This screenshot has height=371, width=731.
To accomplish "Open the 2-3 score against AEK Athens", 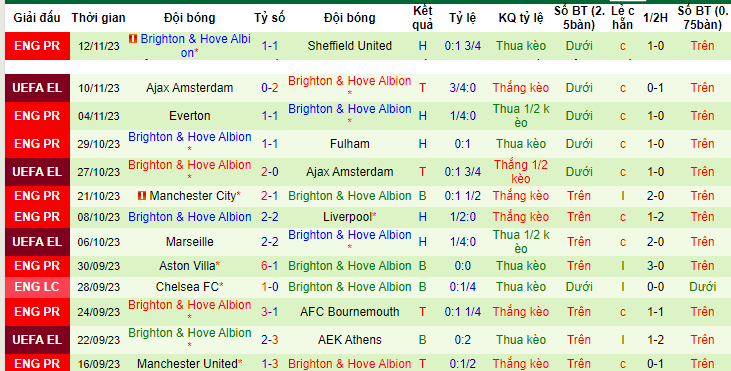I will pyautogui.click(x=269, y=340).
